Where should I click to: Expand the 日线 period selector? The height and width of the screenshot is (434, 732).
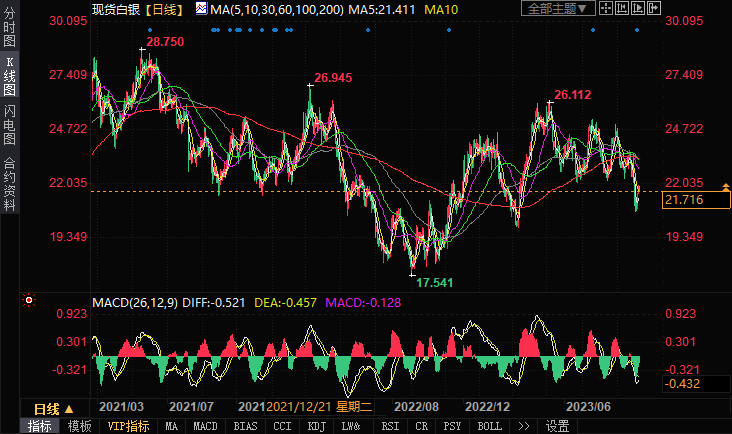pyautogui.click(x=54, y=409)
